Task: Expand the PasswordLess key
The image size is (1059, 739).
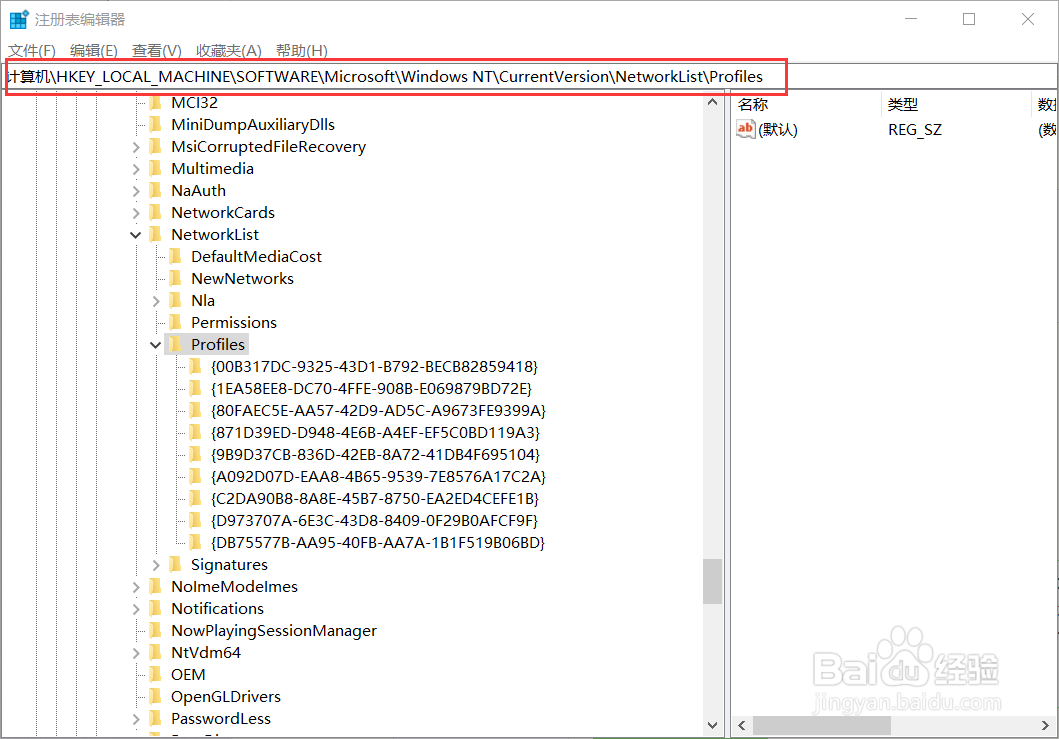Action: [x=136, y=719]
